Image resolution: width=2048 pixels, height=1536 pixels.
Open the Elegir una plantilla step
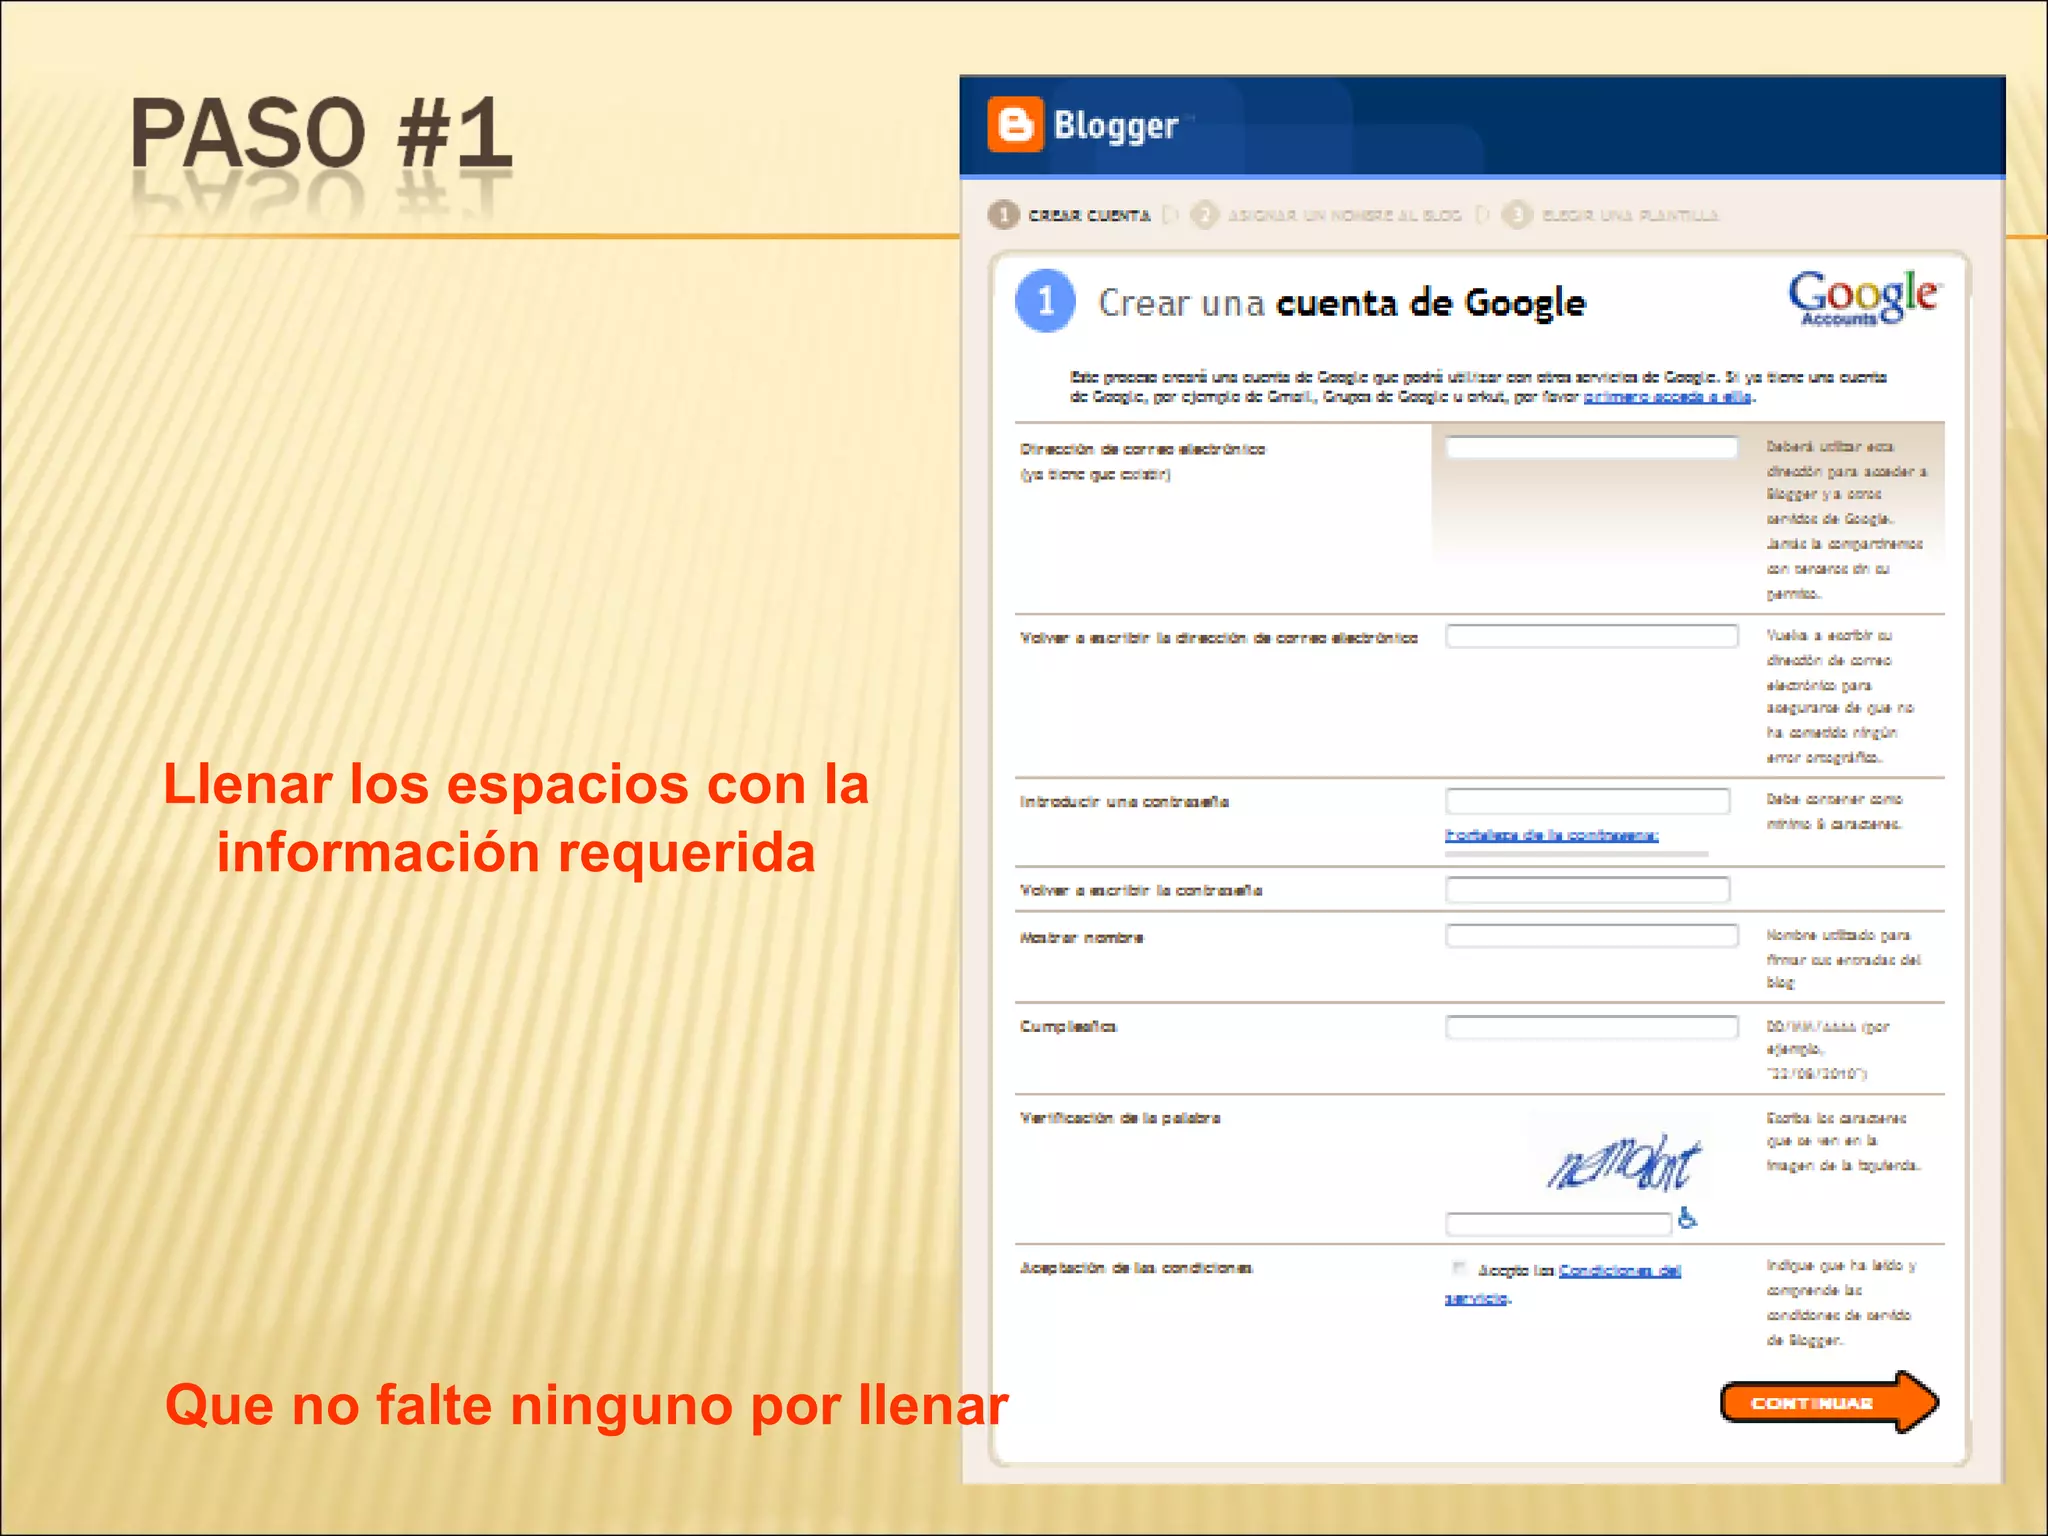click(x=1630, y=215)
